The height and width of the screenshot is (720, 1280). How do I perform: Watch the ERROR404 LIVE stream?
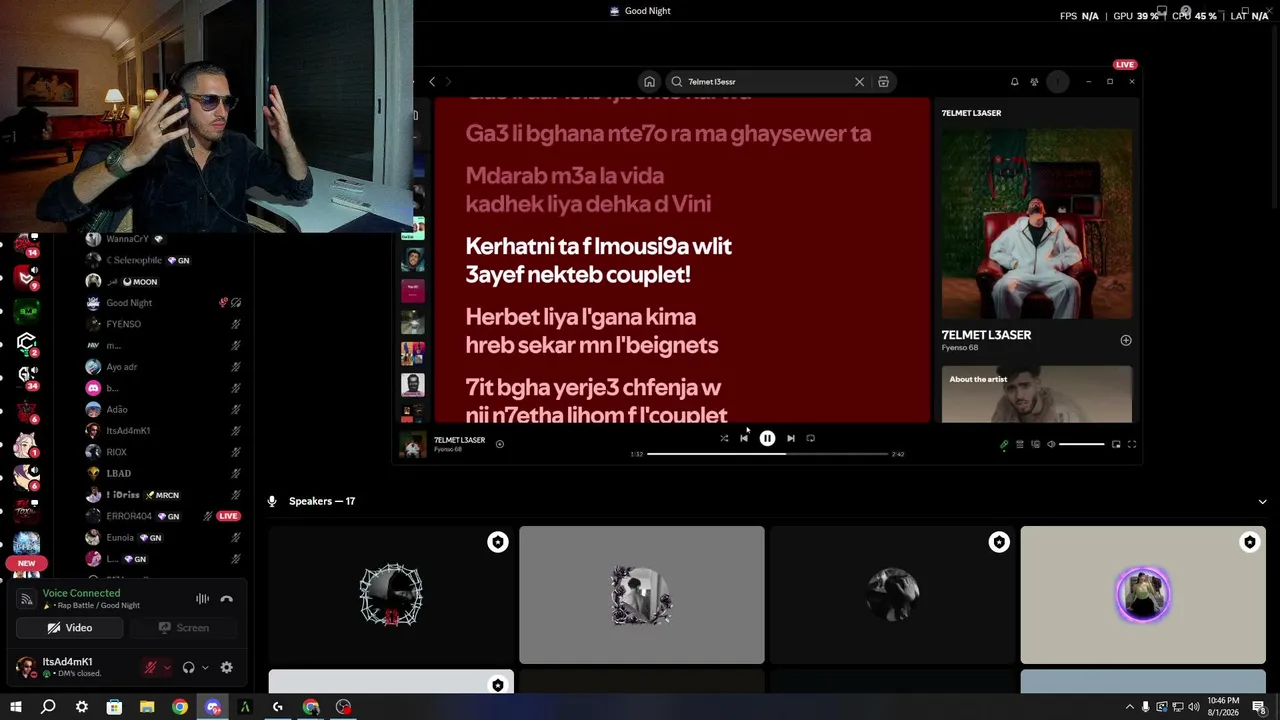click(x=229, y=516)
